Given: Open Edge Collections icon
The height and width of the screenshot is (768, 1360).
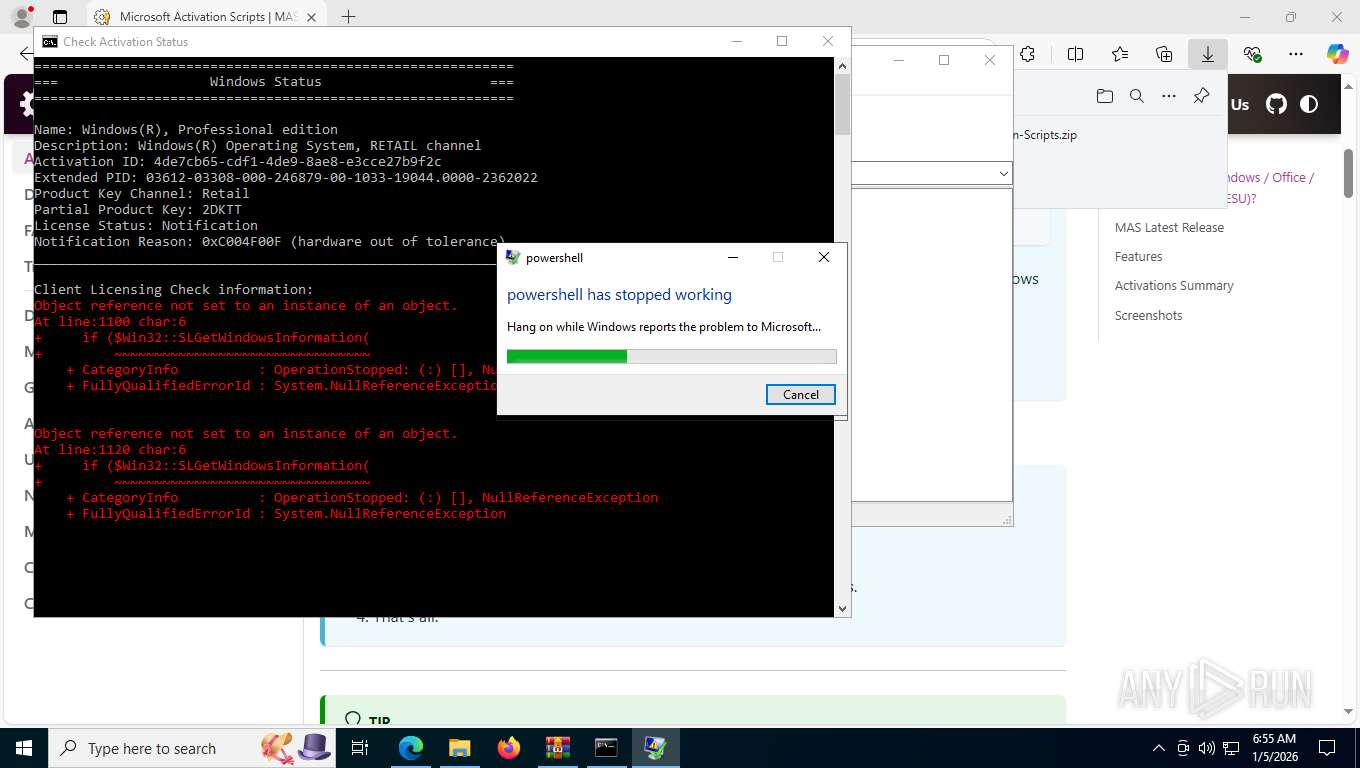Looking at the screenshot, I should 1164,54.
